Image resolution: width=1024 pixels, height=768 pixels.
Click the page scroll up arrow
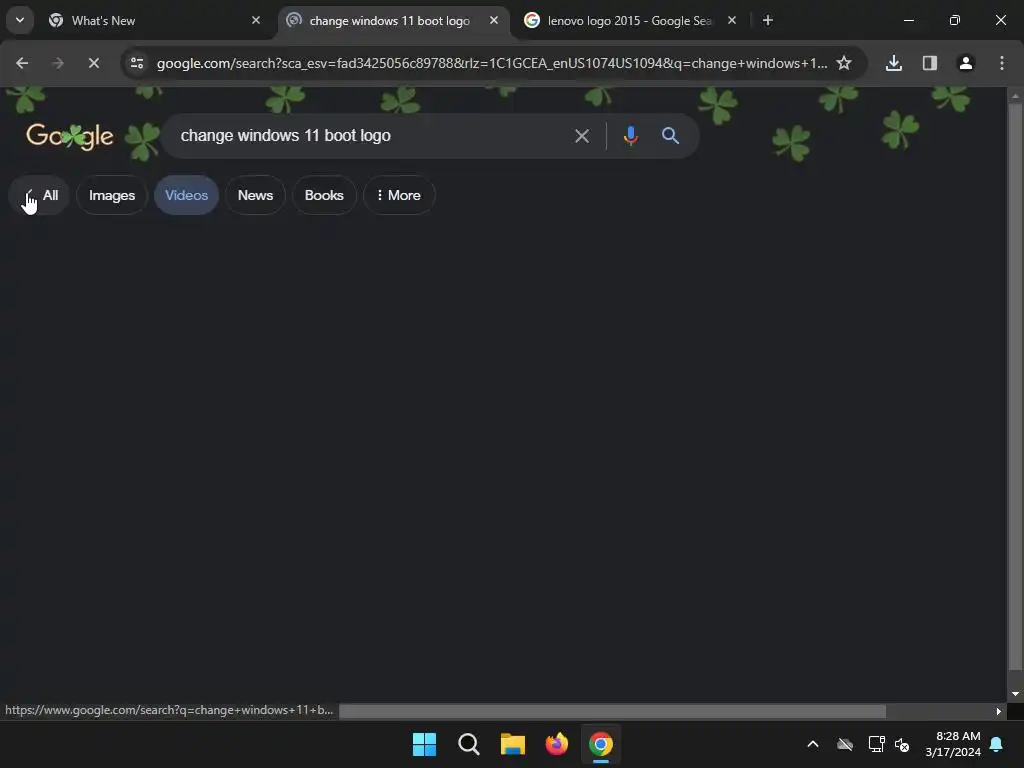[1015, 95]
